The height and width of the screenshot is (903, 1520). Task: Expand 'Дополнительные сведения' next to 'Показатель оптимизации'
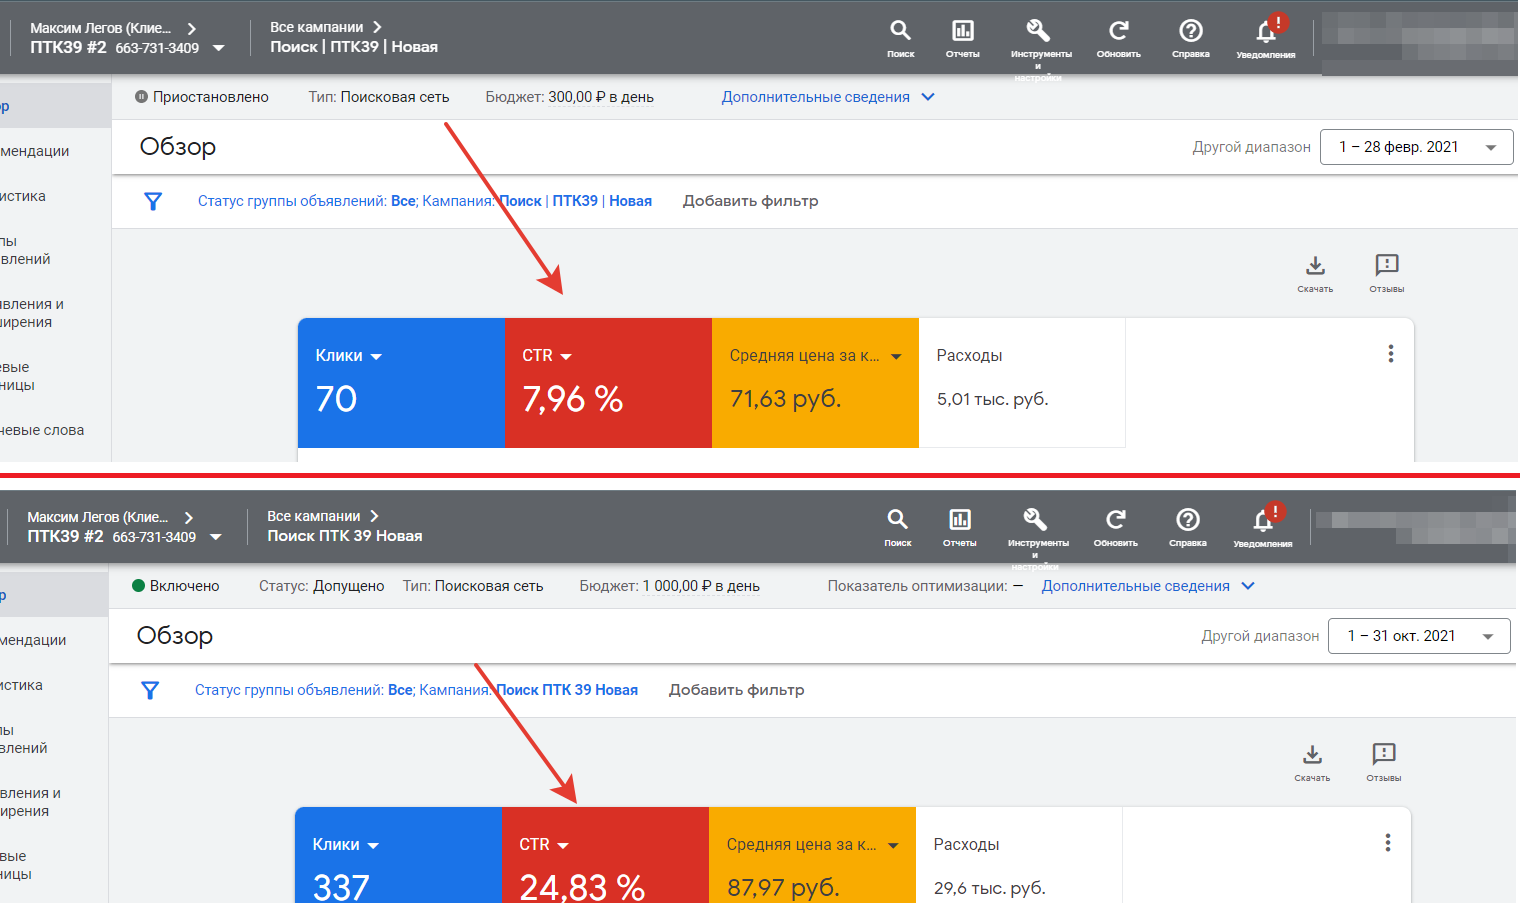[1148, 586]
